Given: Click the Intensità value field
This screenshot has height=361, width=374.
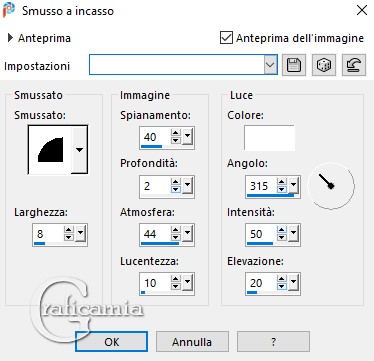Looking at the screenshot, I should pyautogui.click(x=261, y=234).
